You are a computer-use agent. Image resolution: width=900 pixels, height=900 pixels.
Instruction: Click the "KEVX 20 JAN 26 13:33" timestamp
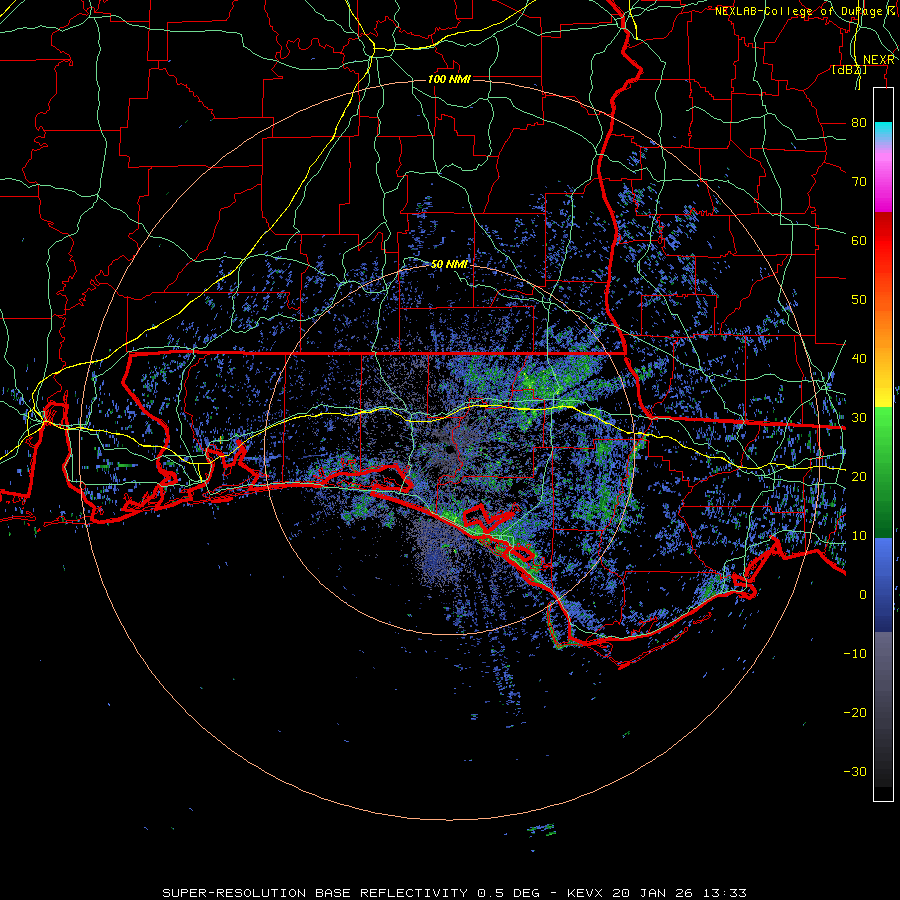tap(657, 893)
